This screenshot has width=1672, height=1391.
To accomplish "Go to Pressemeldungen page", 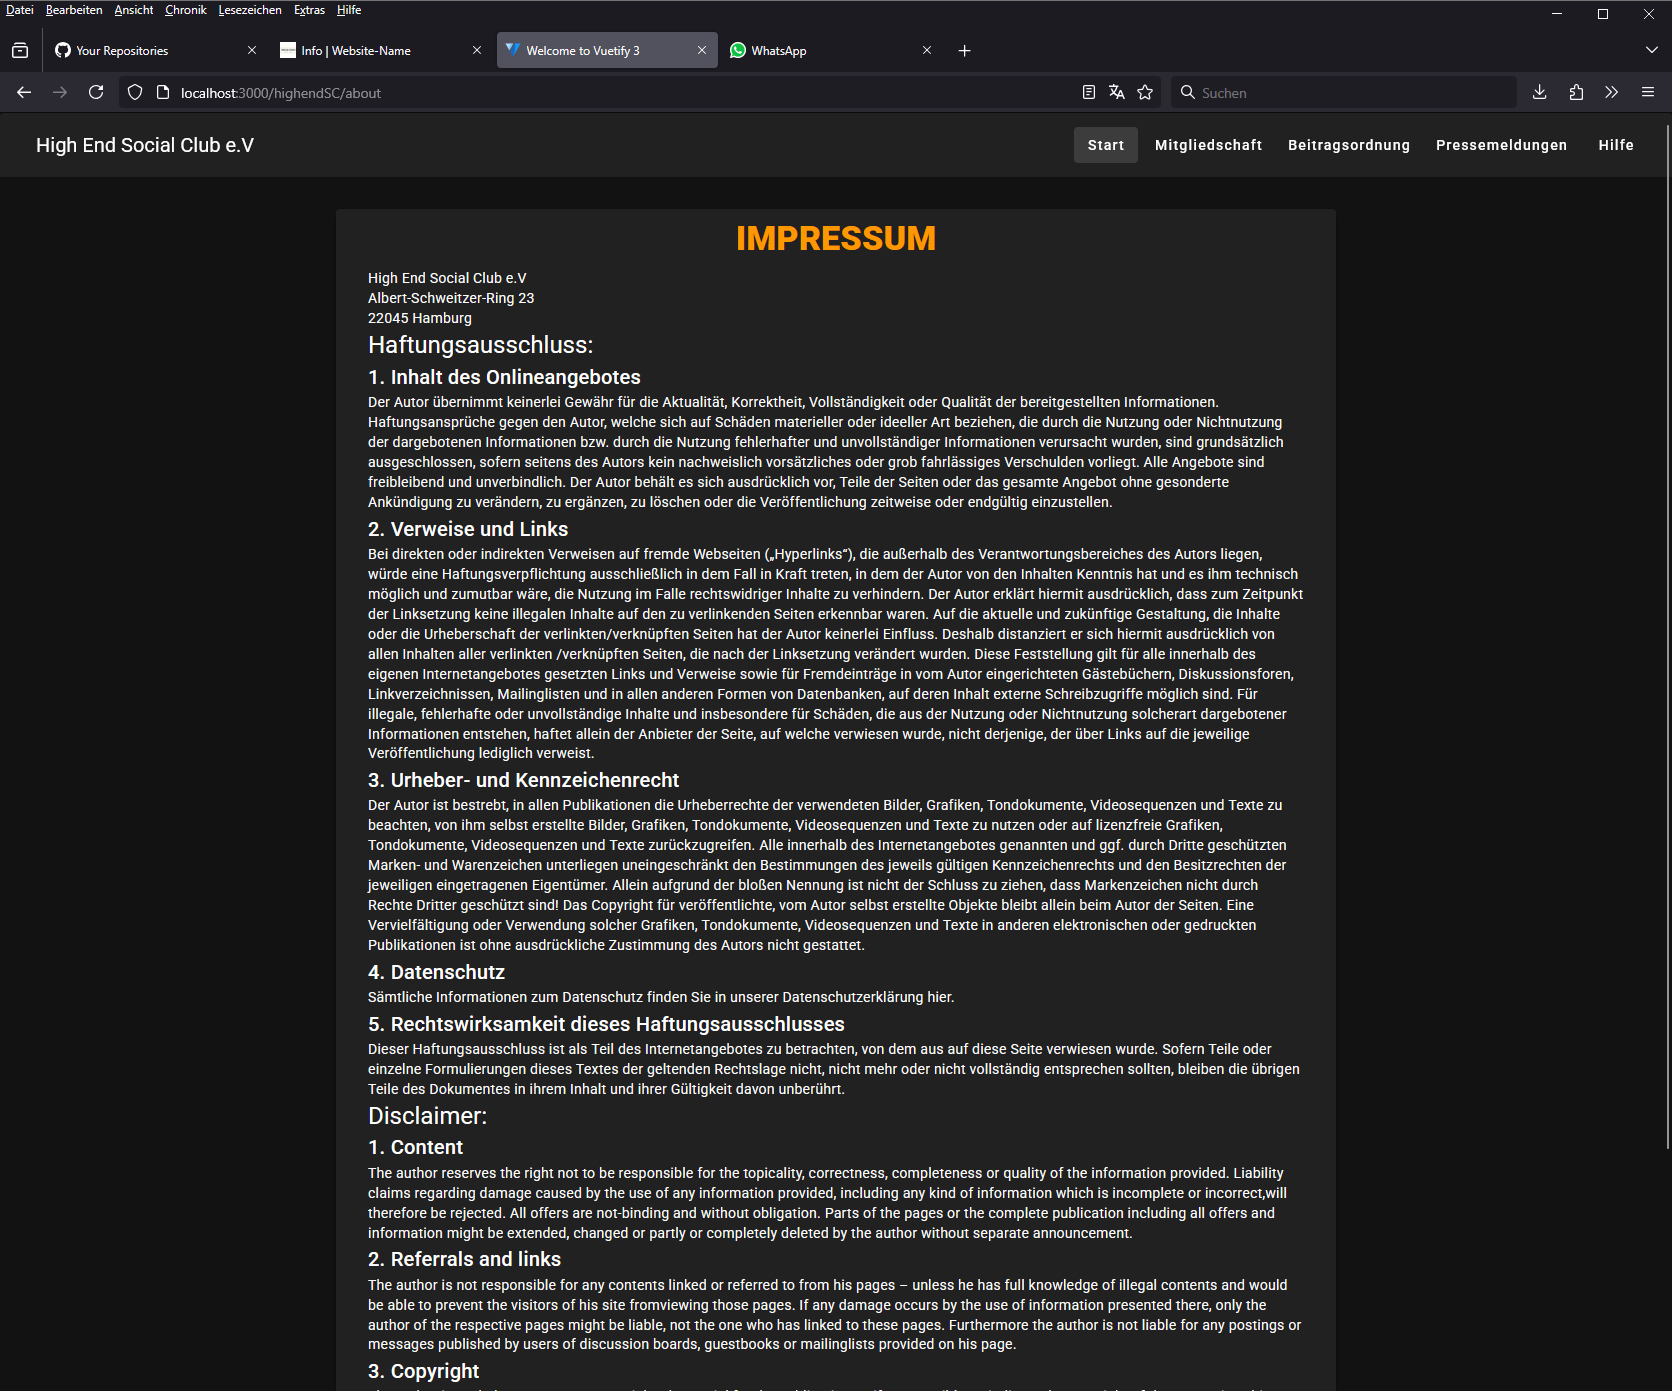I will coord(1501,145).
